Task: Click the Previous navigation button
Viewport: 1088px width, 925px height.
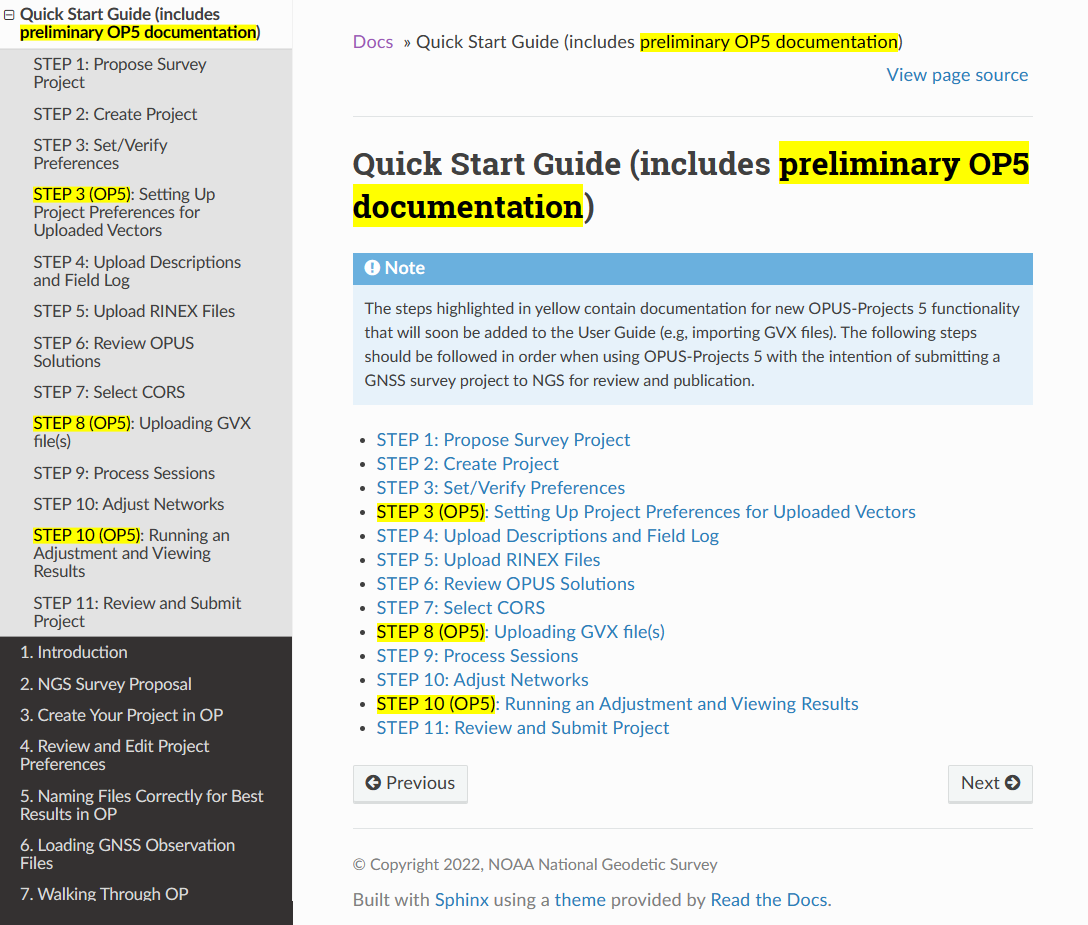Action: [410, 783]
